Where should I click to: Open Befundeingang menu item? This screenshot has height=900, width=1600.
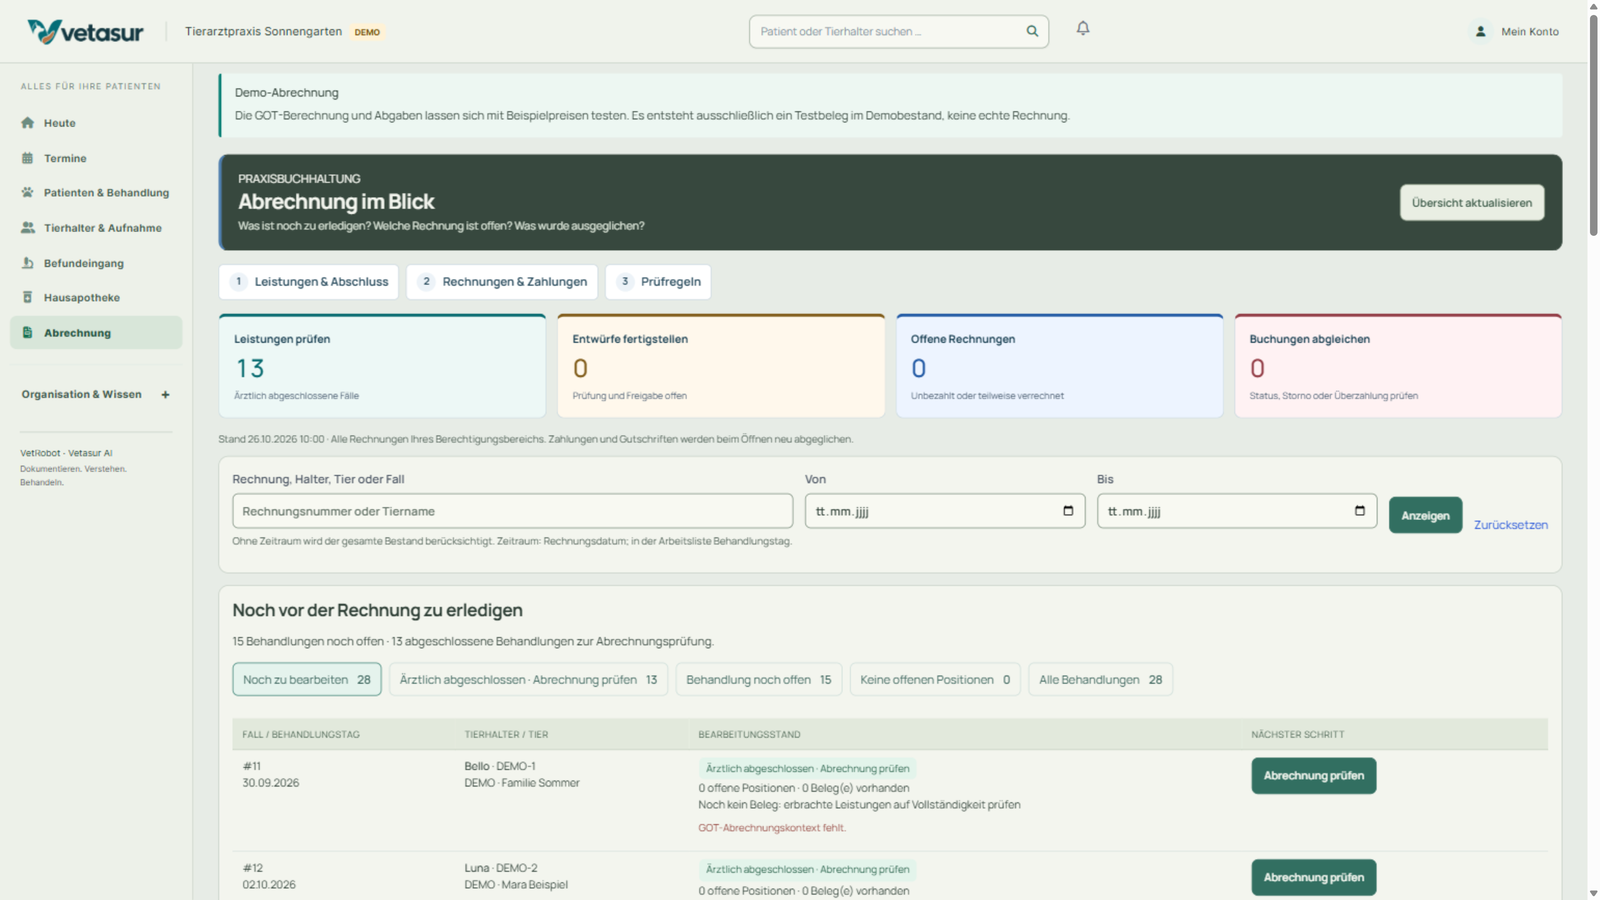96,263
